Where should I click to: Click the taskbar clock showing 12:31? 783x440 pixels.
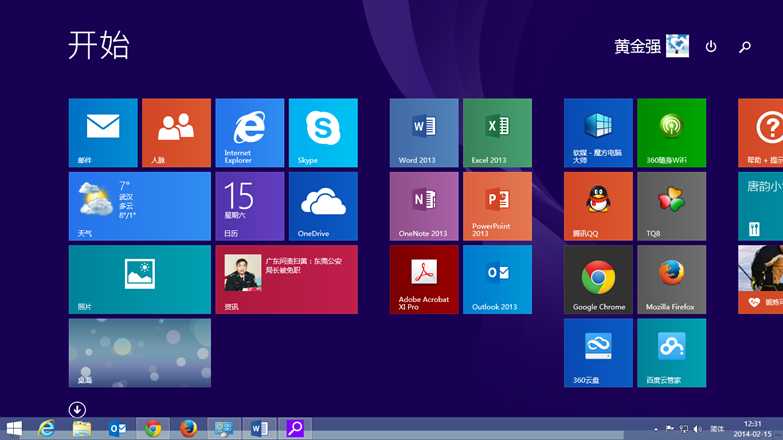pos(753,429)
